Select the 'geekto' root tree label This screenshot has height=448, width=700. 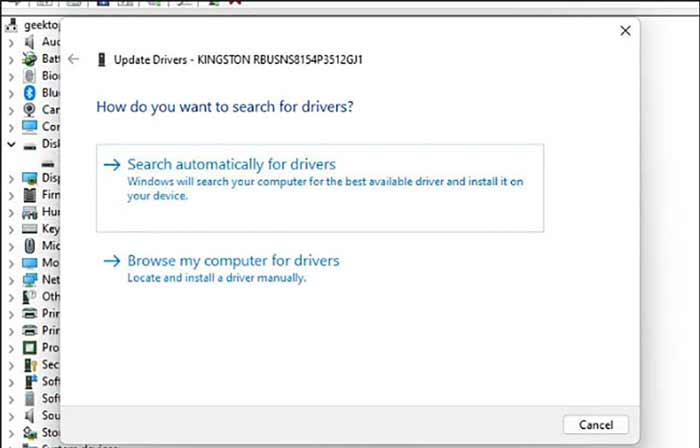(42, 25)
